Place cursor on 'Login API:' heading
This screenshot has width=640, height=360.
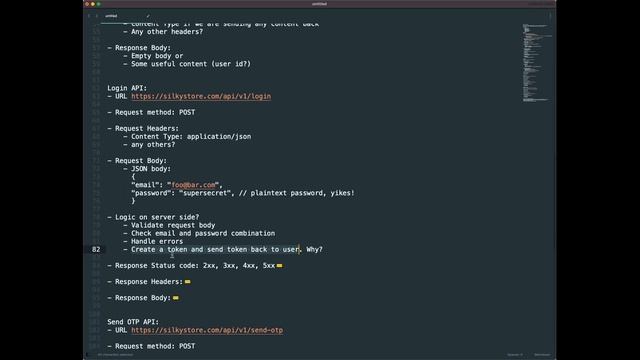tap(127, 88)
